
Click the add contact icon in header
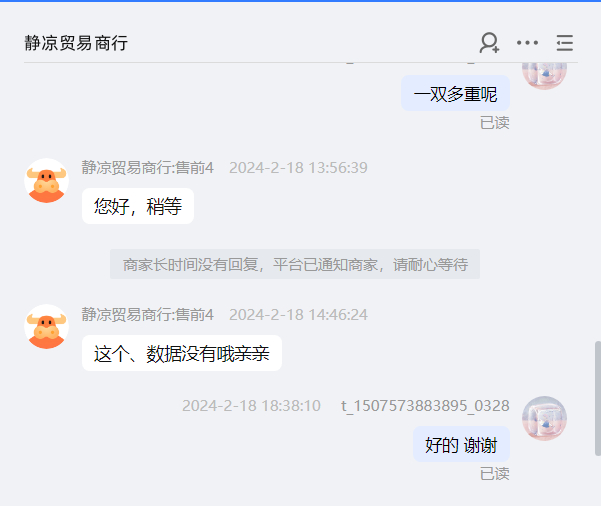(x=489, y=43)
